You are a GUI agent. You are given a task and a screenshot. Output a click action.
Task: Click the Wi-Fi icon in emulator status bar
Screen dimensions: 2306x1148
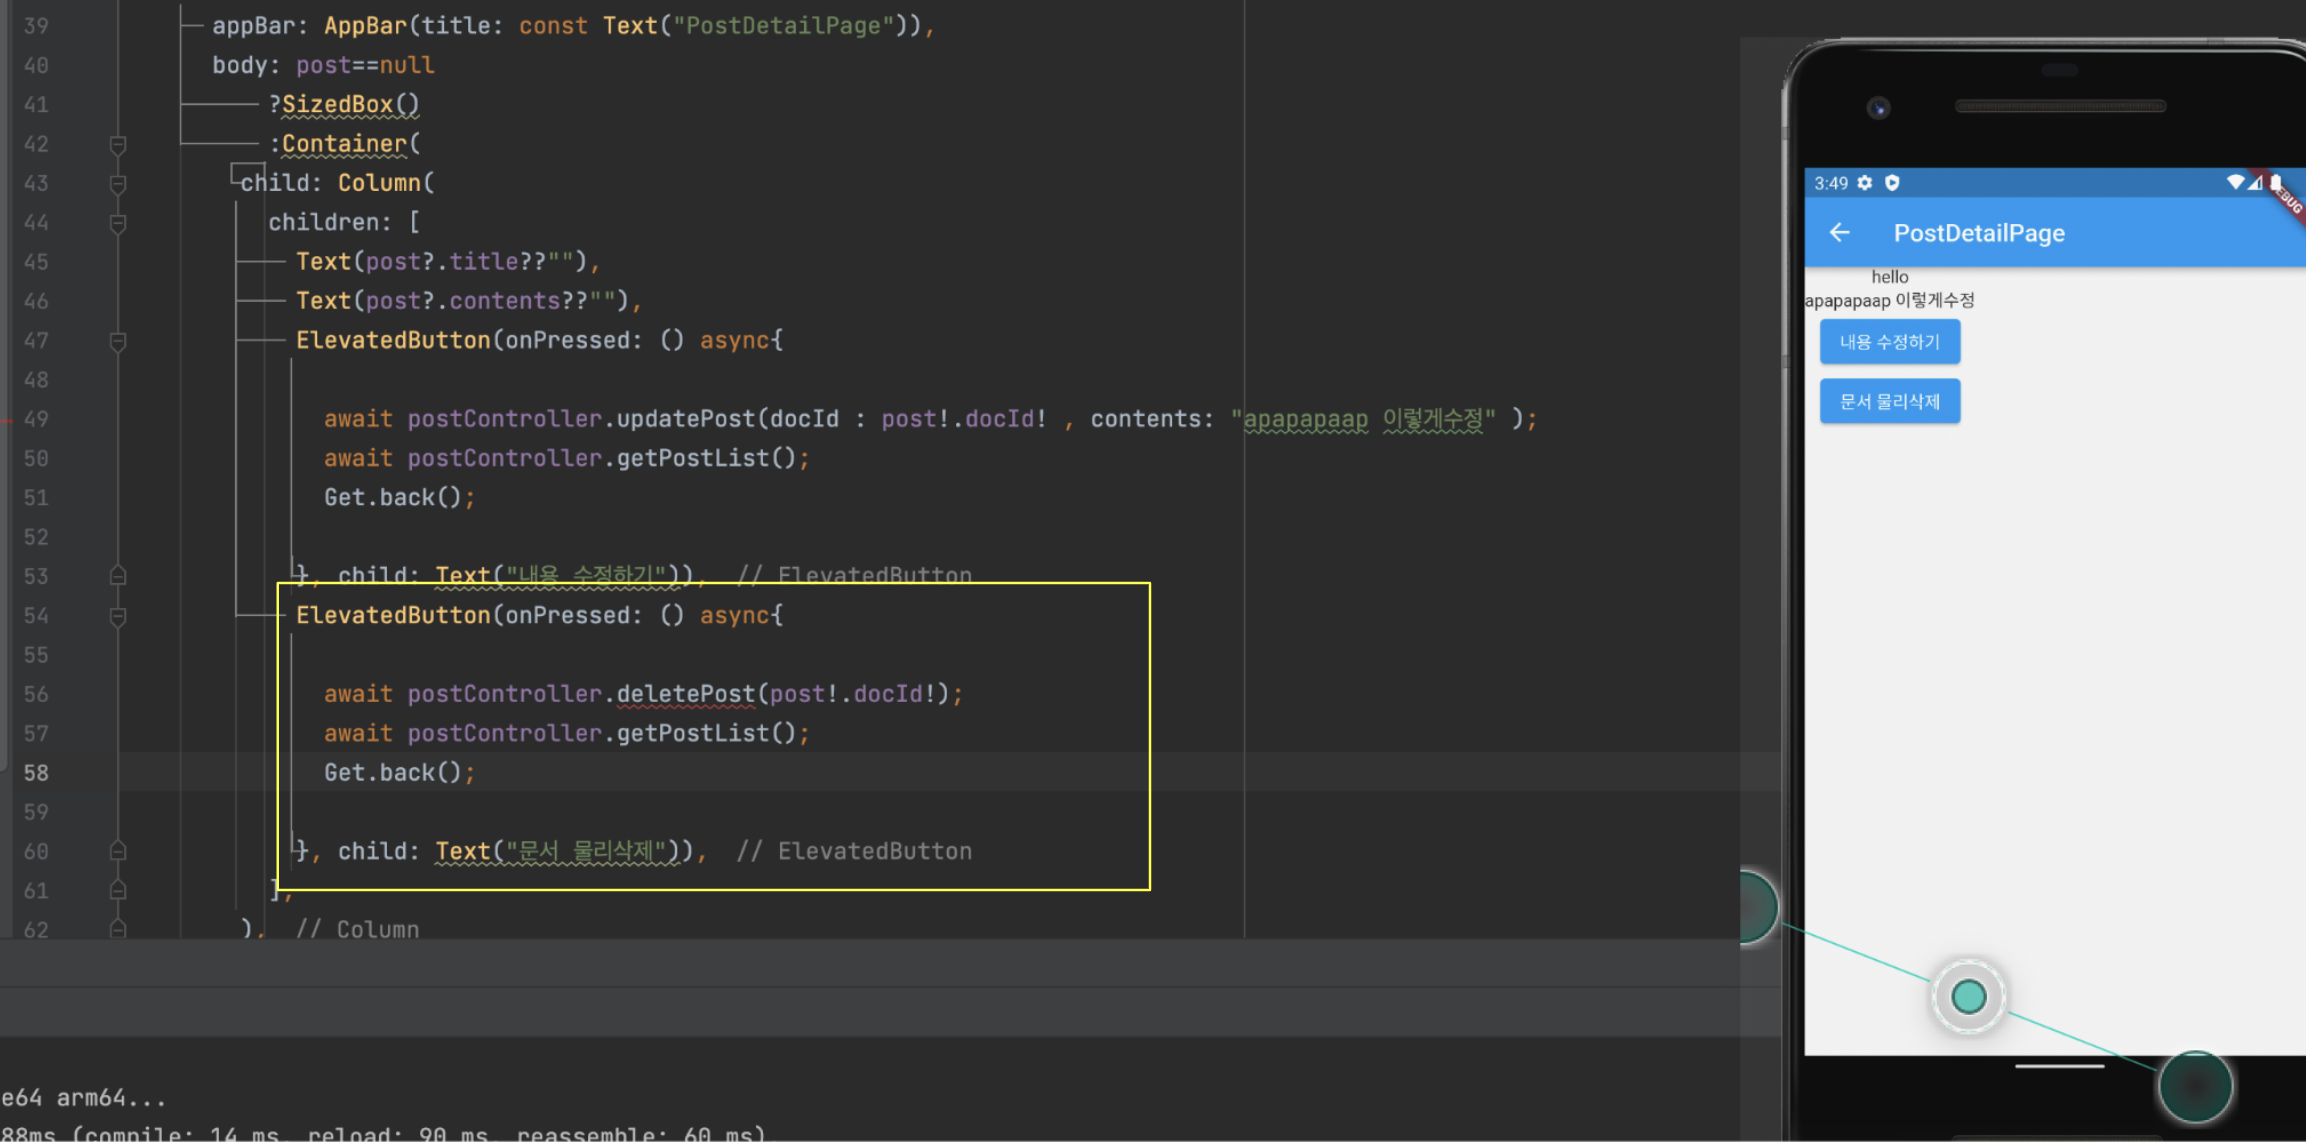coord(2235,182)
